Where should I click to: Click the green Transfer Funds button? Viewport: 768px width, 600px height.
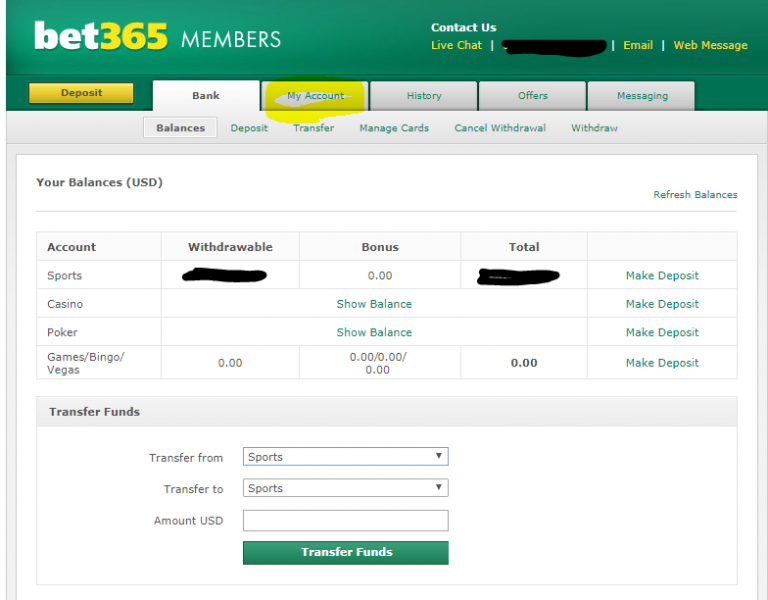pos(345,552)
